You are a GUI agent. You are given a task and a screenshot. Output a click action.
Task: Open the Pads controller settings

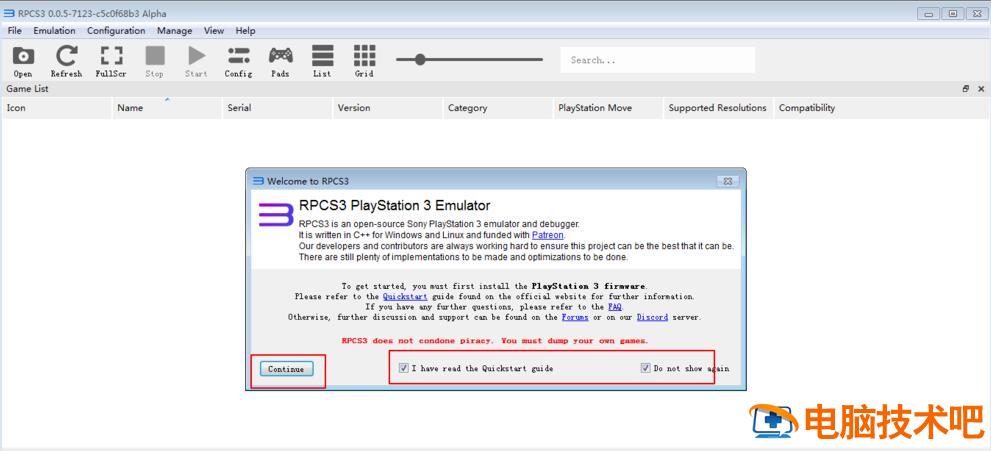(x=281, y=61)
